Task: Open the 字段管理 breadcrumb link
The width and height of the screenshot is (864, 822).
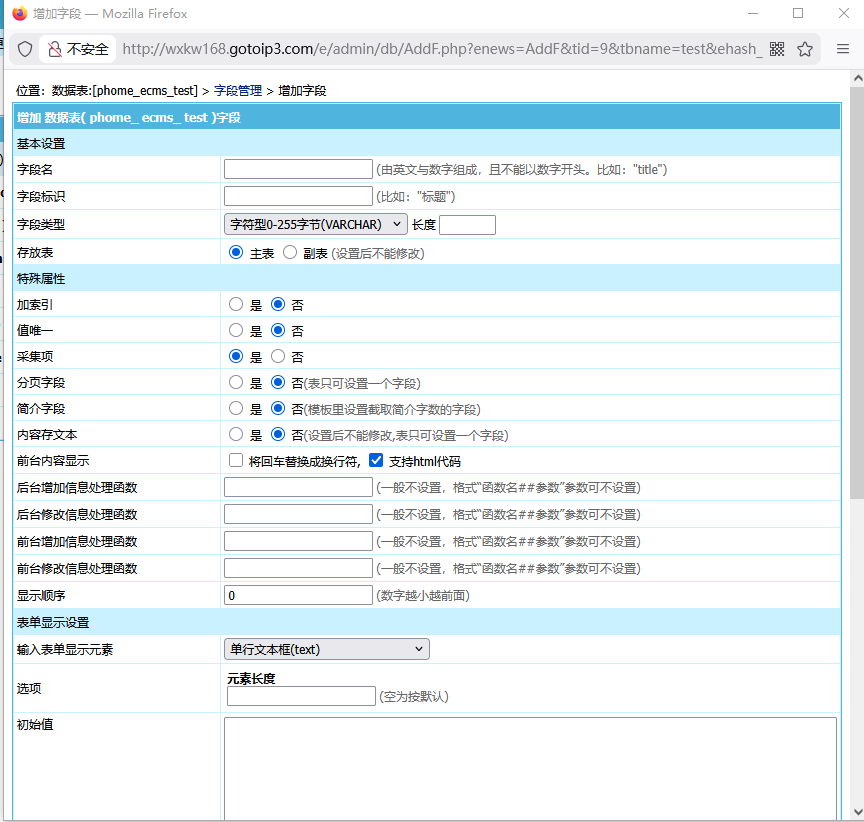Action: pyautogui.click(x=238, y=90)
